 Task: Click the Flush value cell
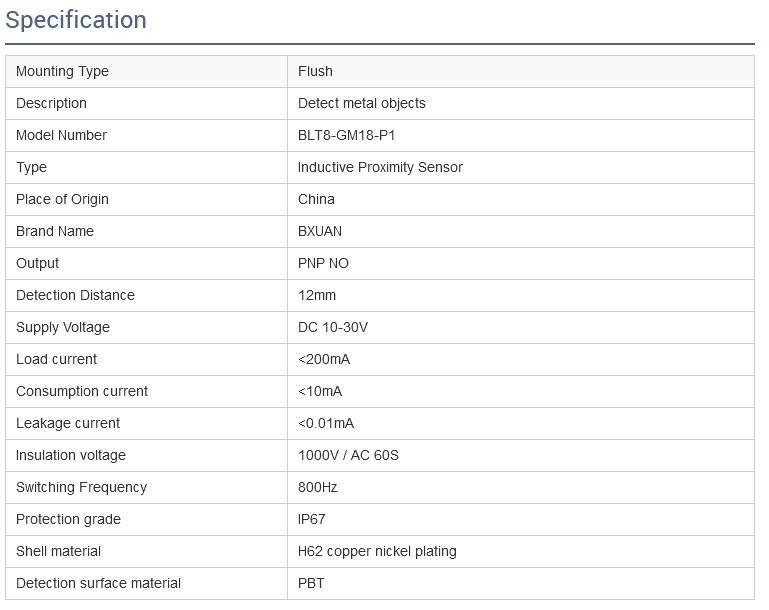click(521, 72)
